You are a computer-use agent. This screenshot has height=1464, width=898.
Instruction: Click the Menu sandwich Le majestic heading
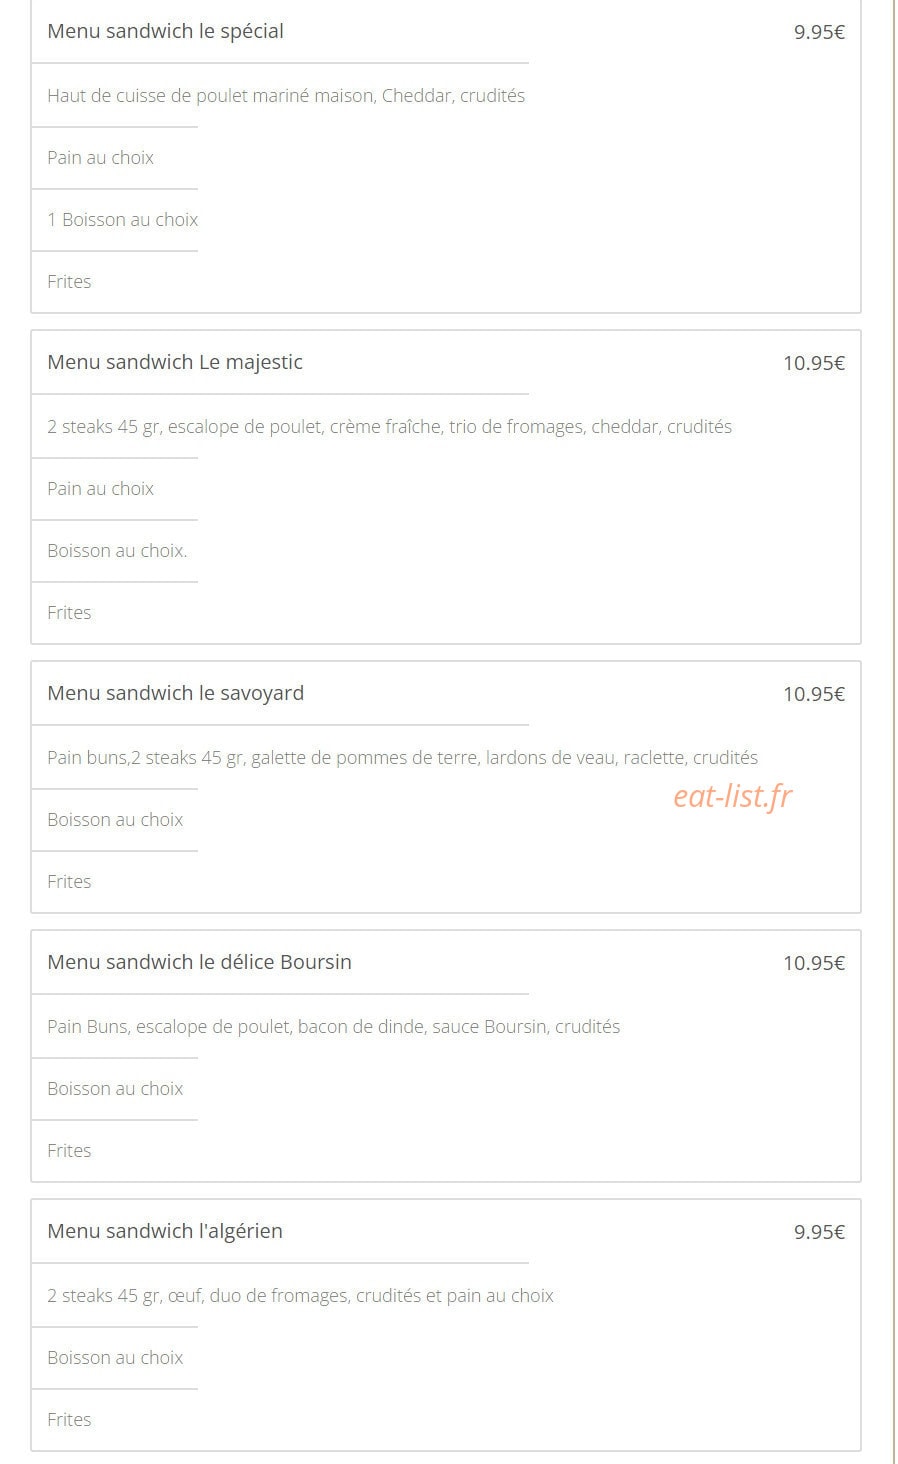[x=175, y=362]
